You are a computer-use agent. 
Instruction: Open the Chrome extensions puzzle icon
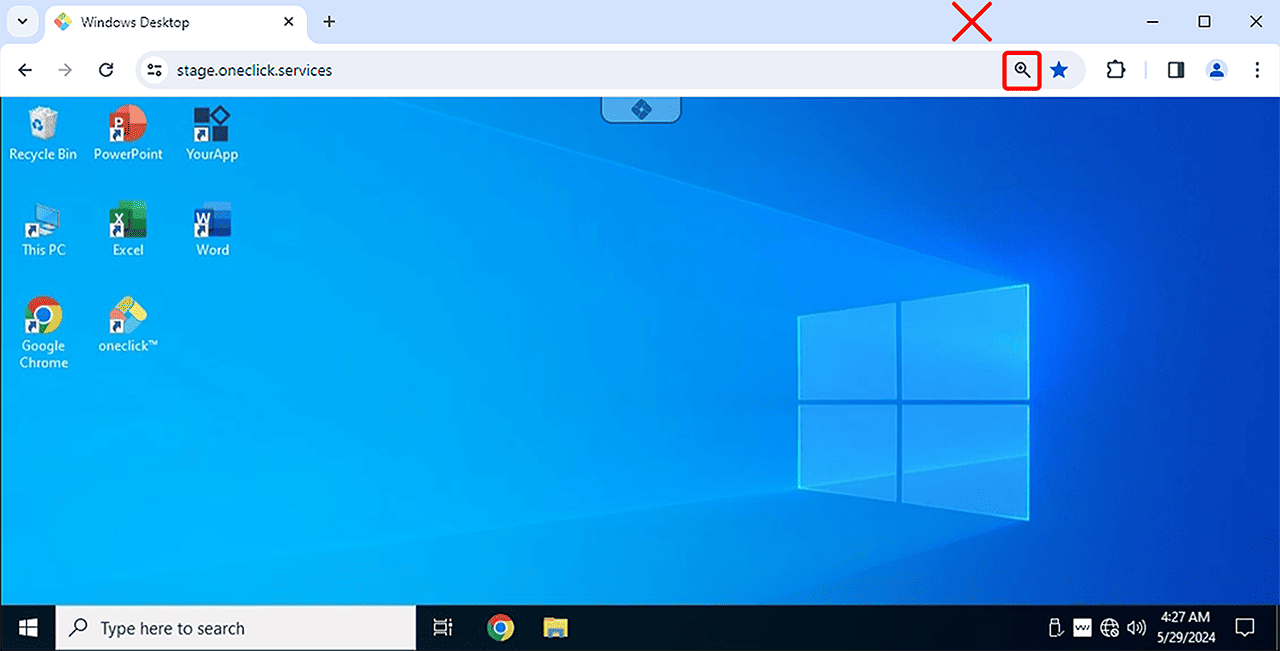(x=1116, y=70)
